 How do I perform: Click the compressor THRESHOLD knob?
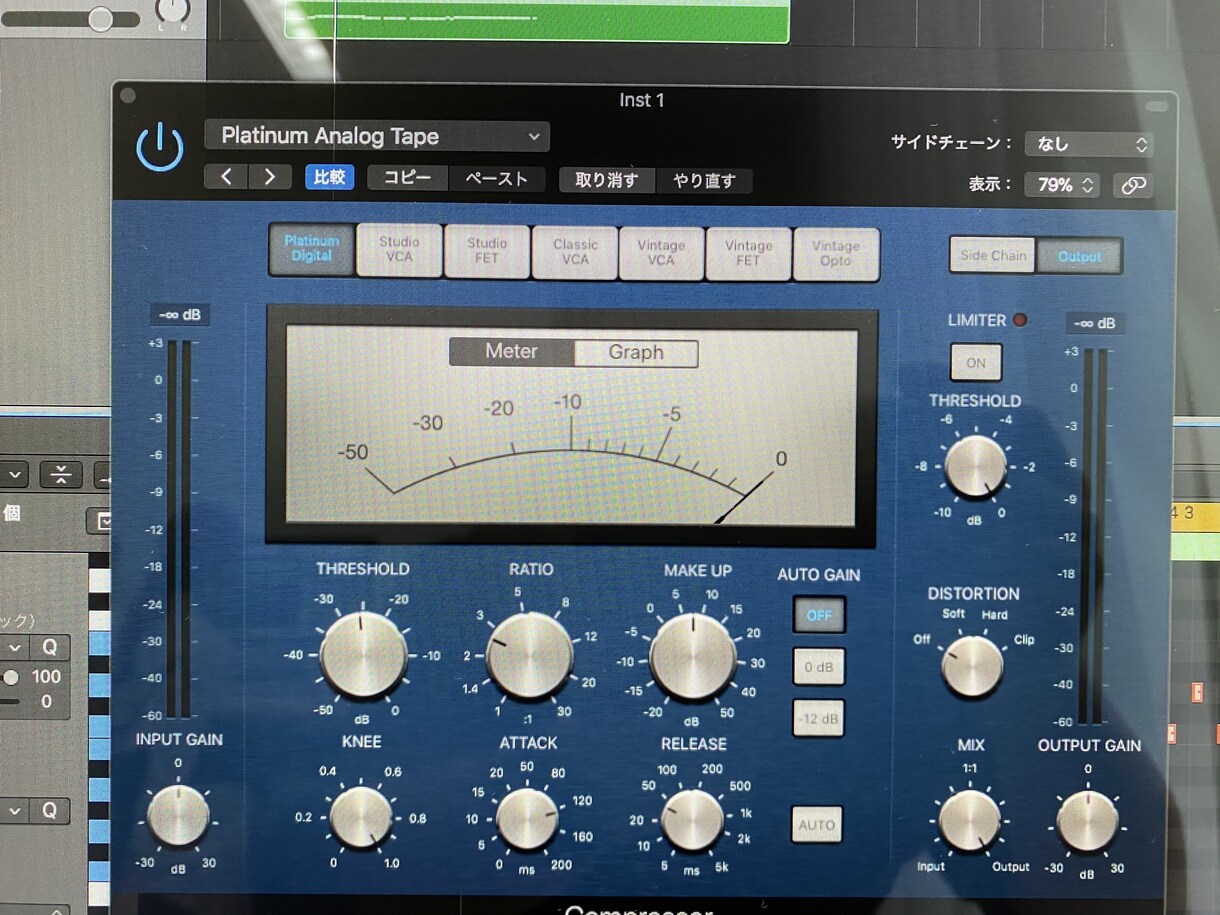(x=363, y=655)
